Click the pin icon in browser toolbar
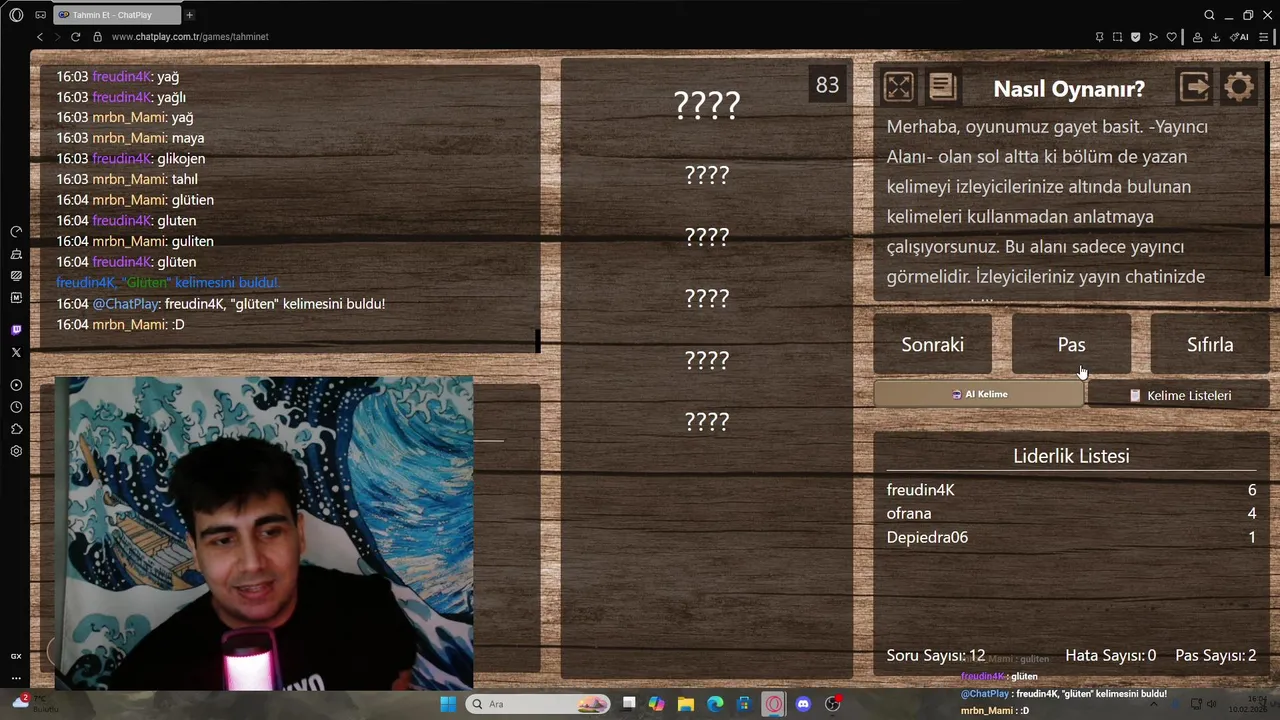The width and height of the screenshot is (1280, 720). (1099, 37)
